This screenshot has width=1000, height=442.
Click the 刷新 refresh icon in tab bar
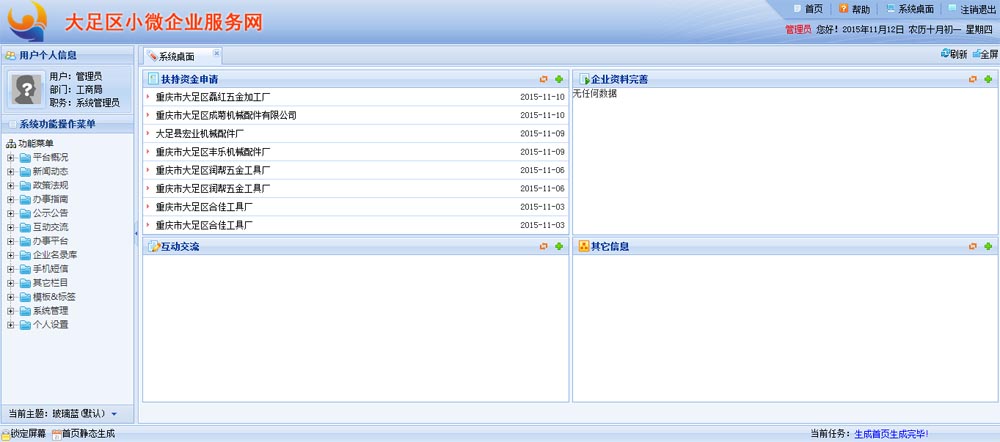pyautogui.click(x=945, y=54)
